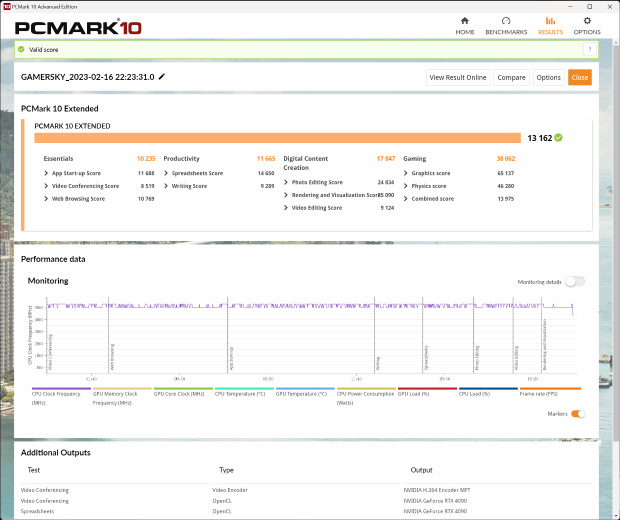Image resolution: width=620 pixels, height=520 pixels.
Task: Open the Benchmarks gauge icon
Action: click(x=506, y=21)
